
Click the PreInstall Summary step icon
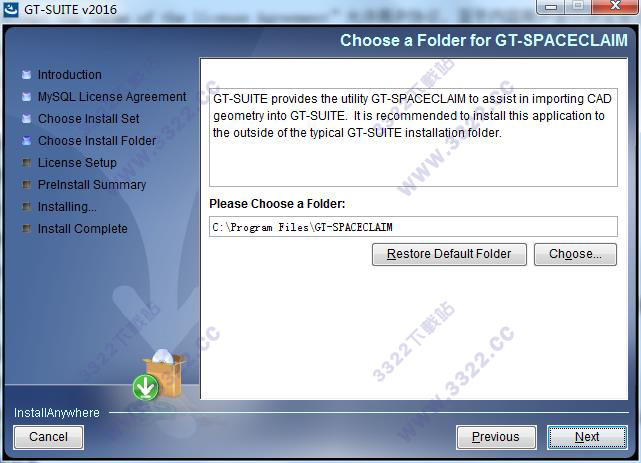27,185
